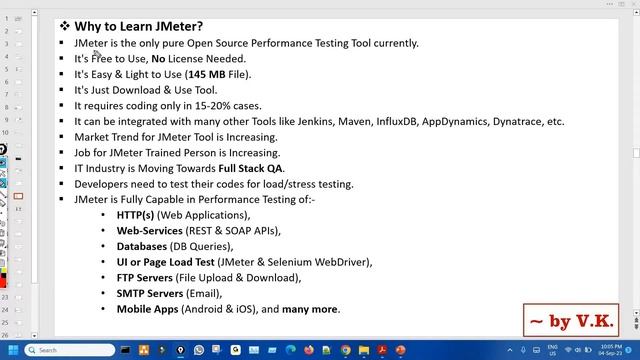This screenshot has height=360, width=640.
Task: Open the WhatsApp taskbar icon
Action: [199, 350]
